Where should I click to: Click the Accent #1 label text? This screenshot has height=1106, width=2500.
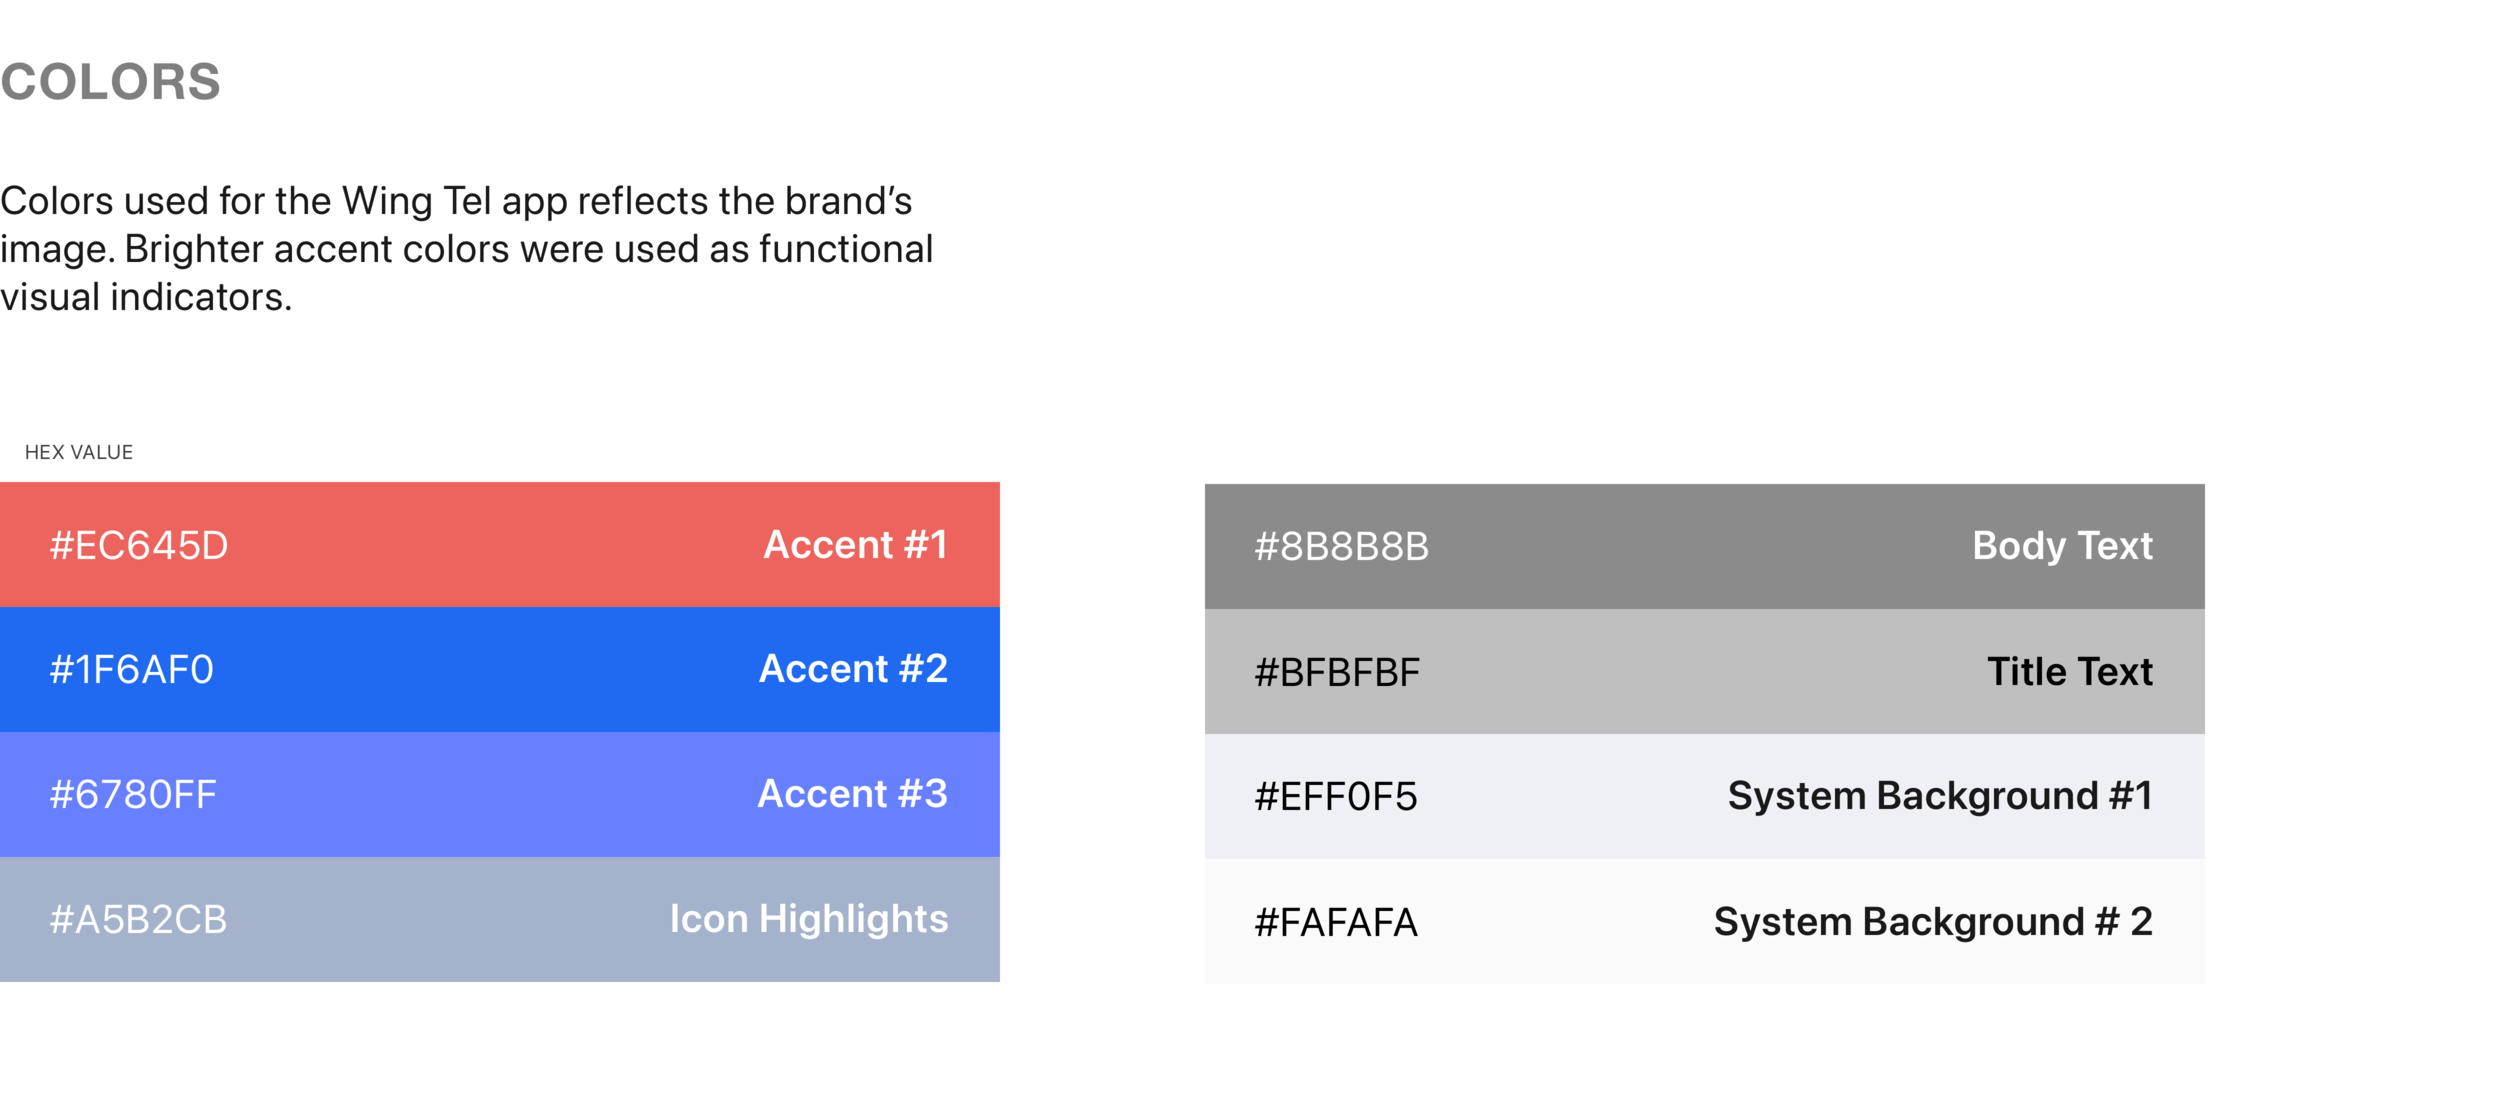[855, 545]
